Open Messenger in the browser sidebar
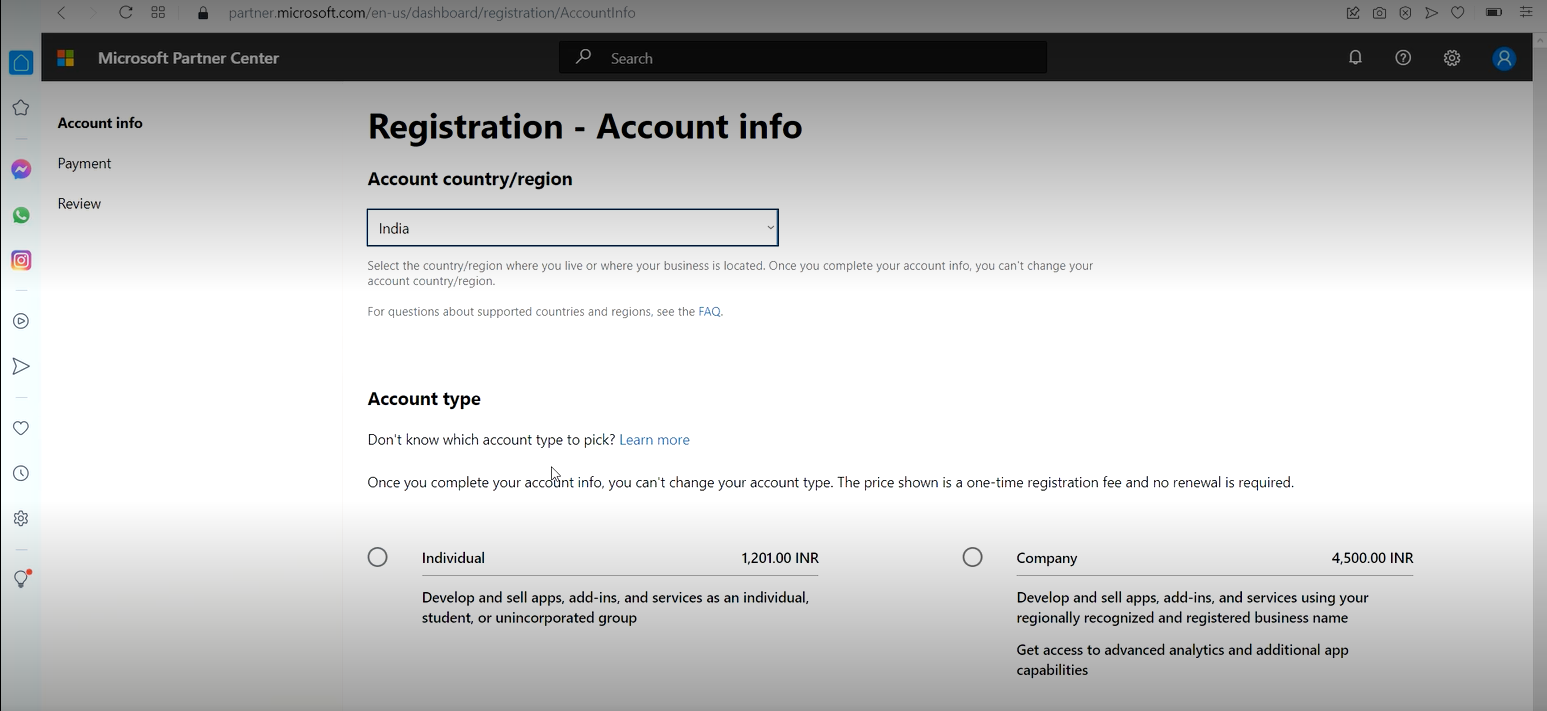 click(21, 170)
